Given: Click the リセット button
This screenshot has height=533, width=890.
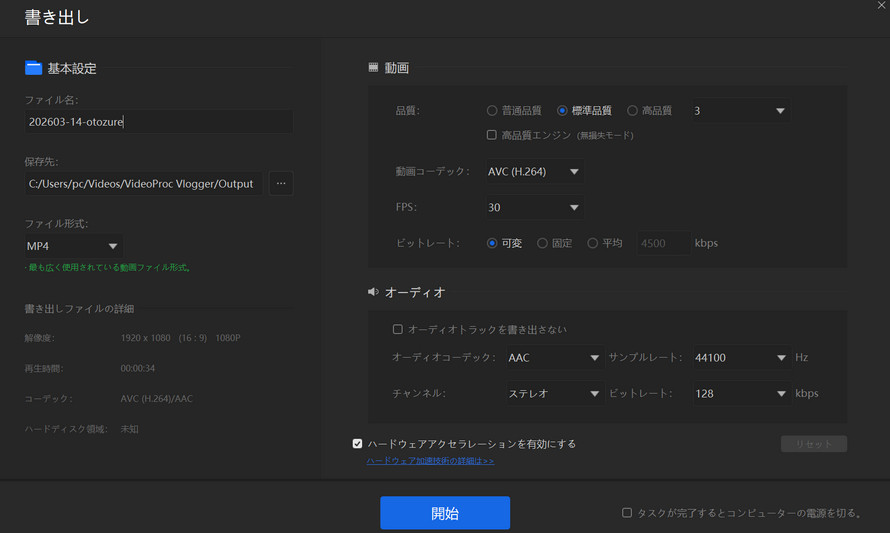Looking at the screenshot, I should click(813, 444).
